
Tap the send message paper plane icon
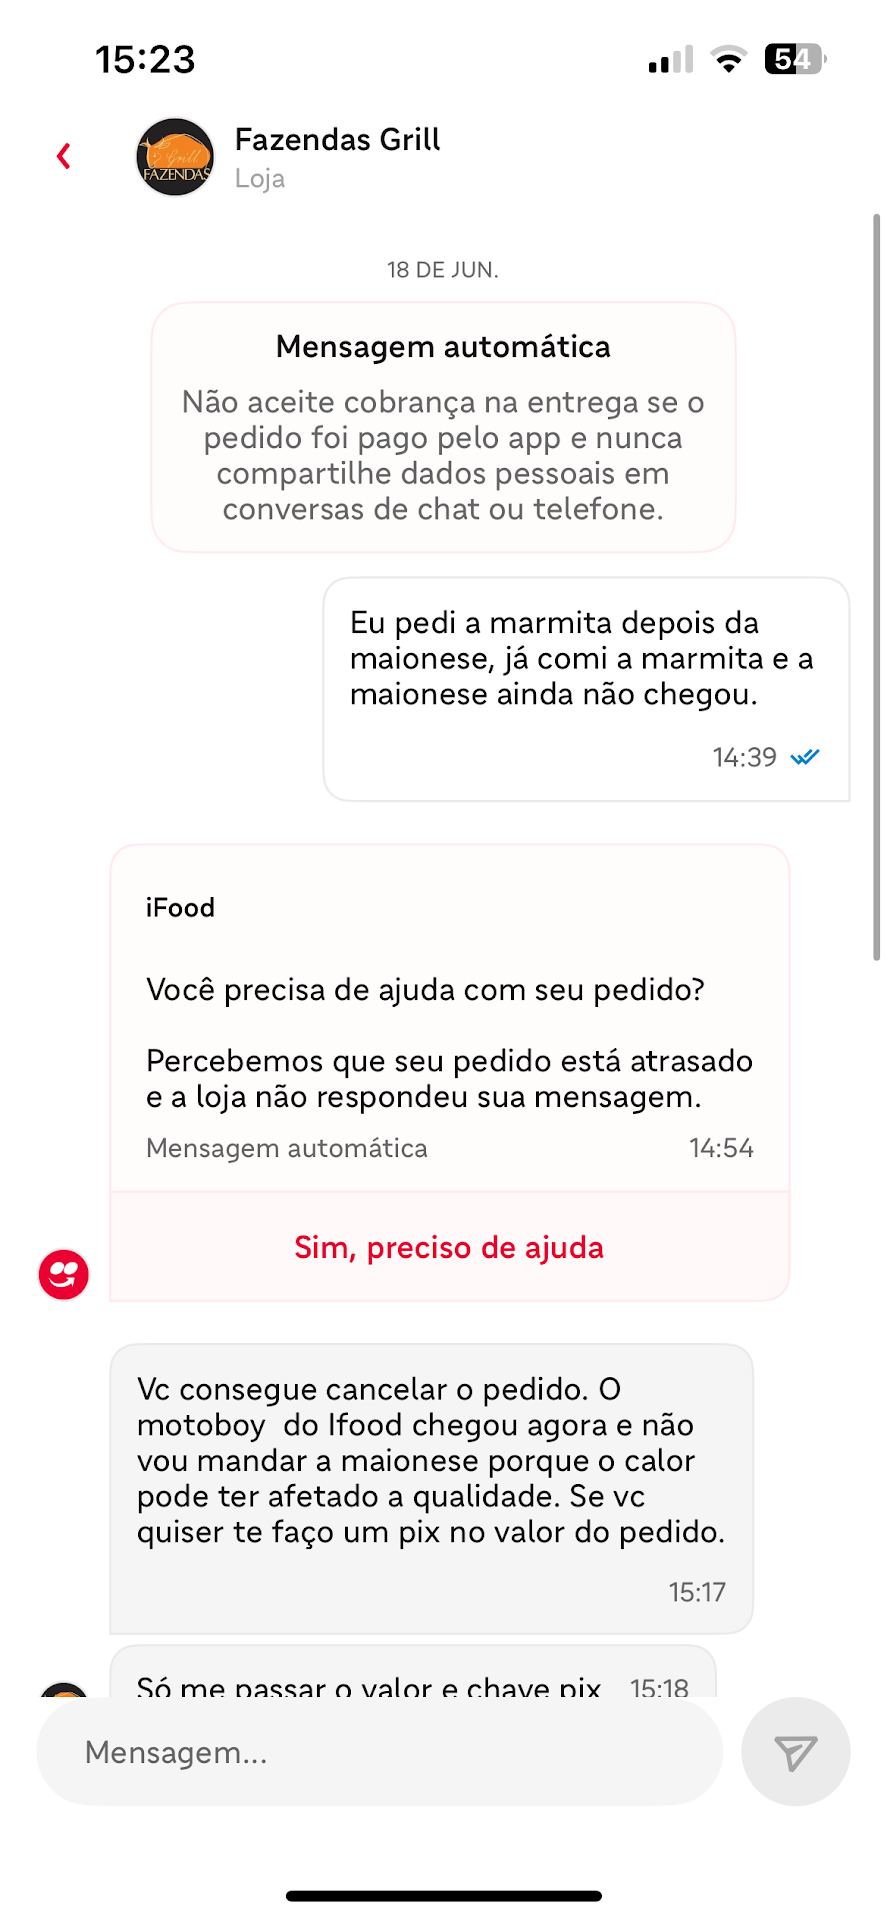795,1752
